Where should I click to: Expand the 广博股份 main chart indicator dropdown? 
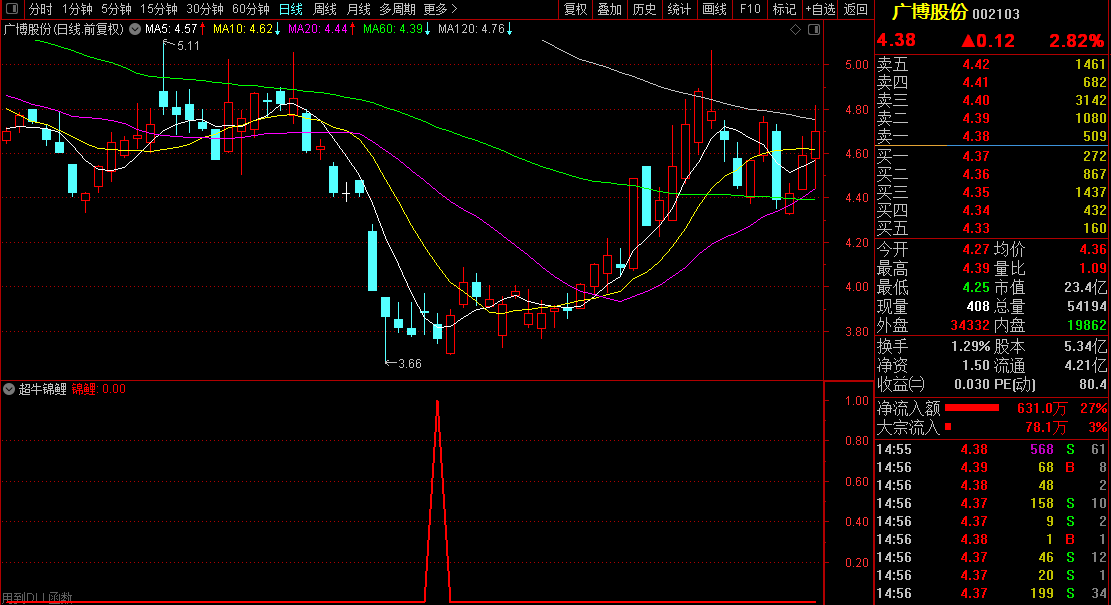click(x=136, y=29)
